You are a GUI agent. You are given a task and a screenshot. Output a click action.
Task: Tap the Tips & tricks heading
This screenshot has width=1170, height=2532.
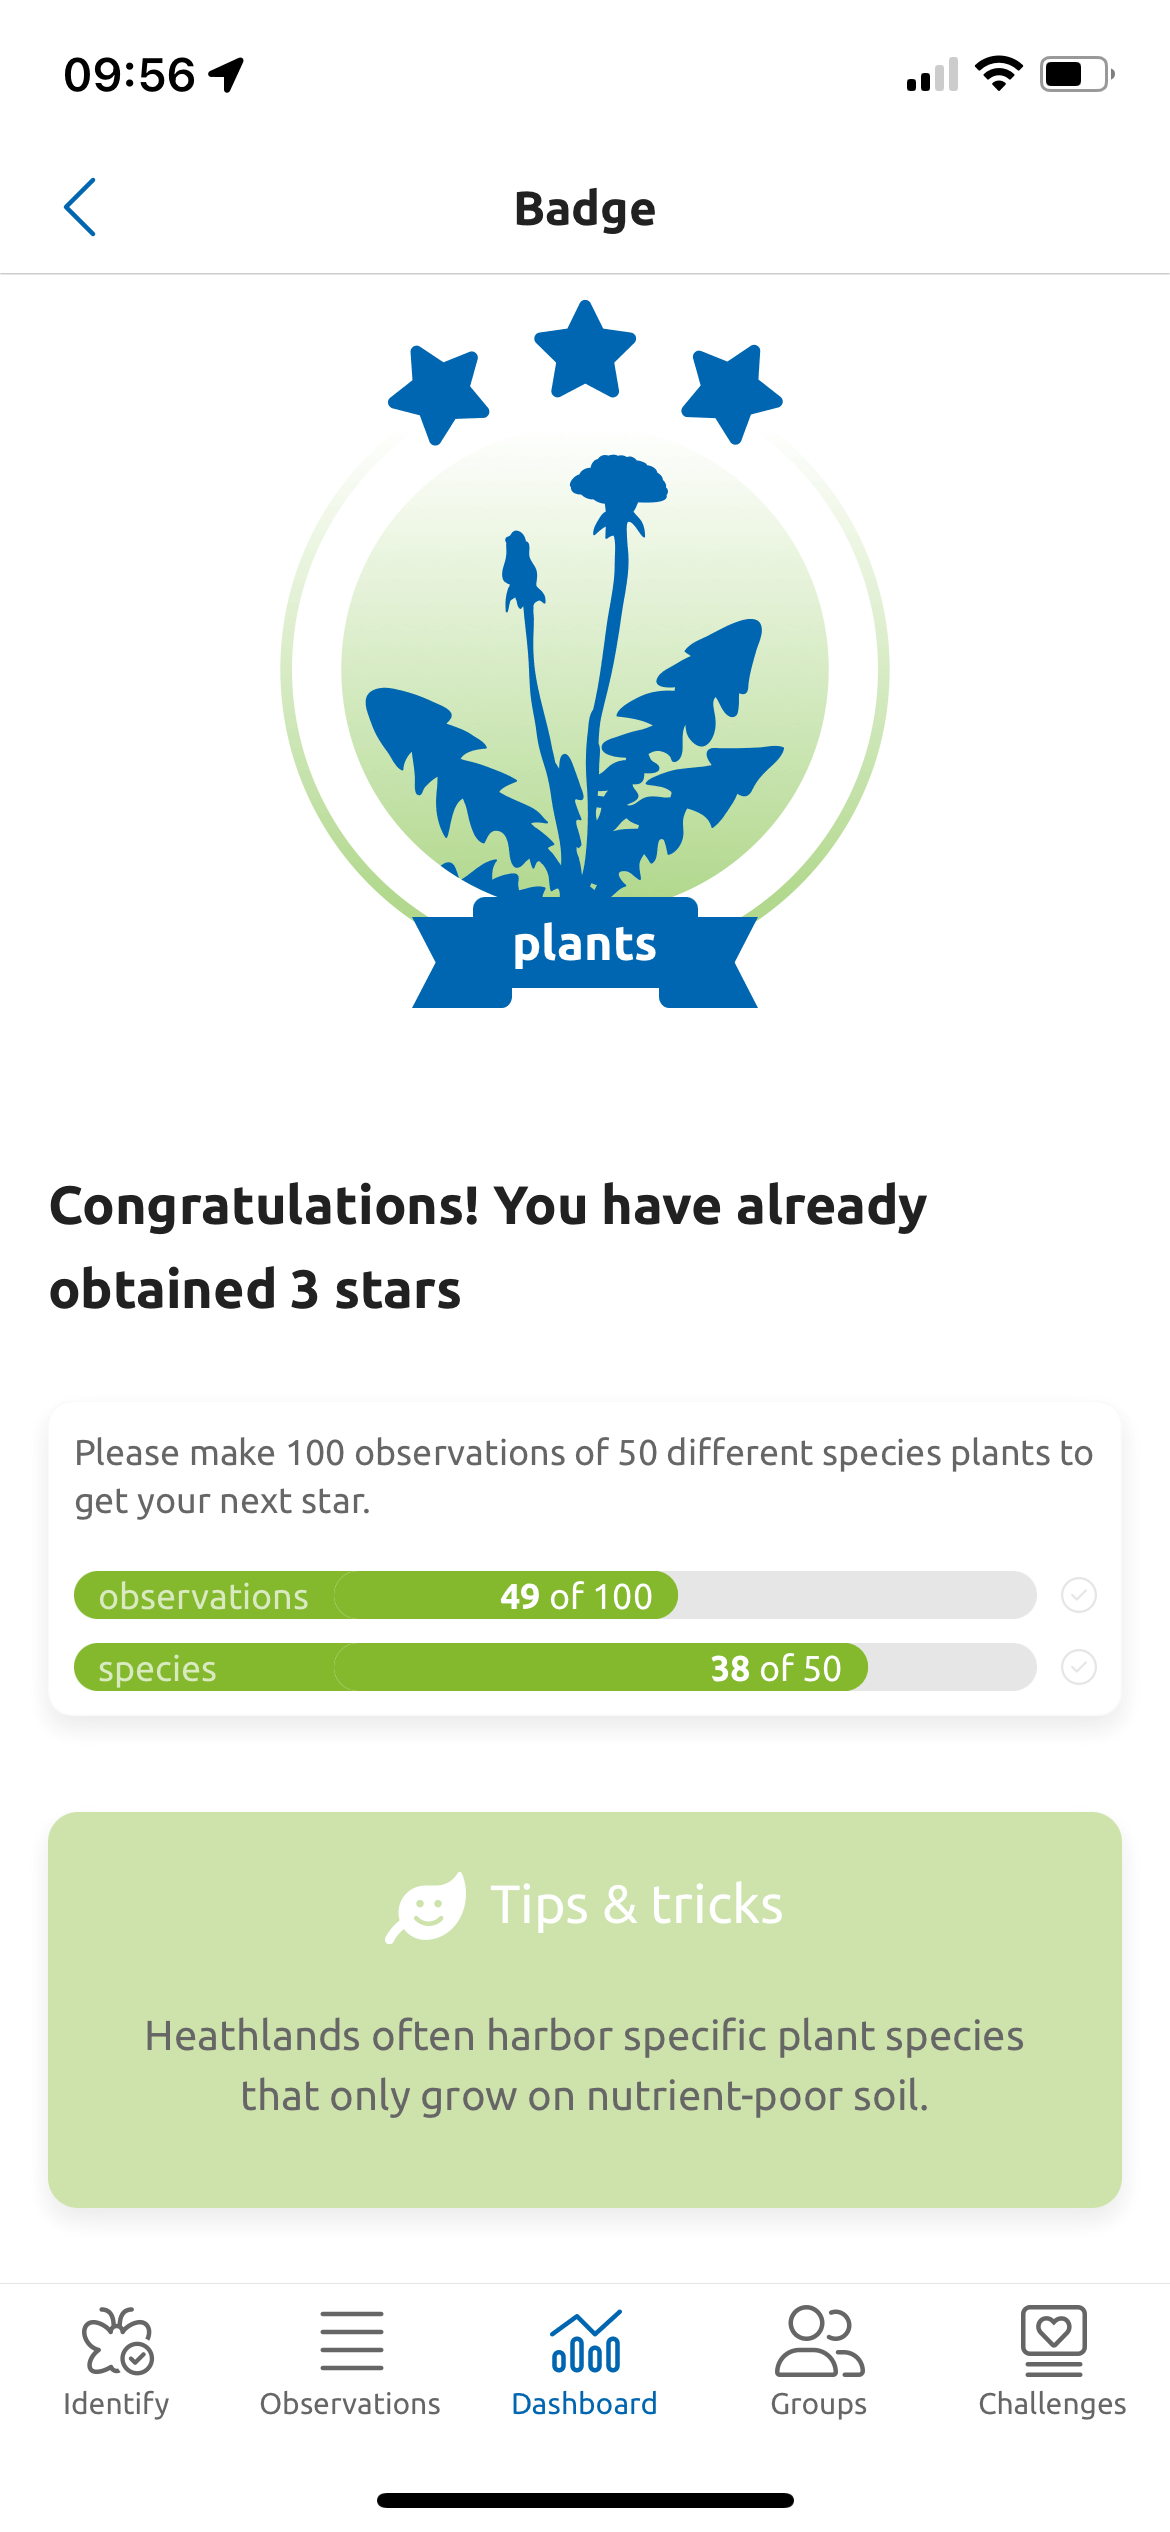click(637, 1905)
